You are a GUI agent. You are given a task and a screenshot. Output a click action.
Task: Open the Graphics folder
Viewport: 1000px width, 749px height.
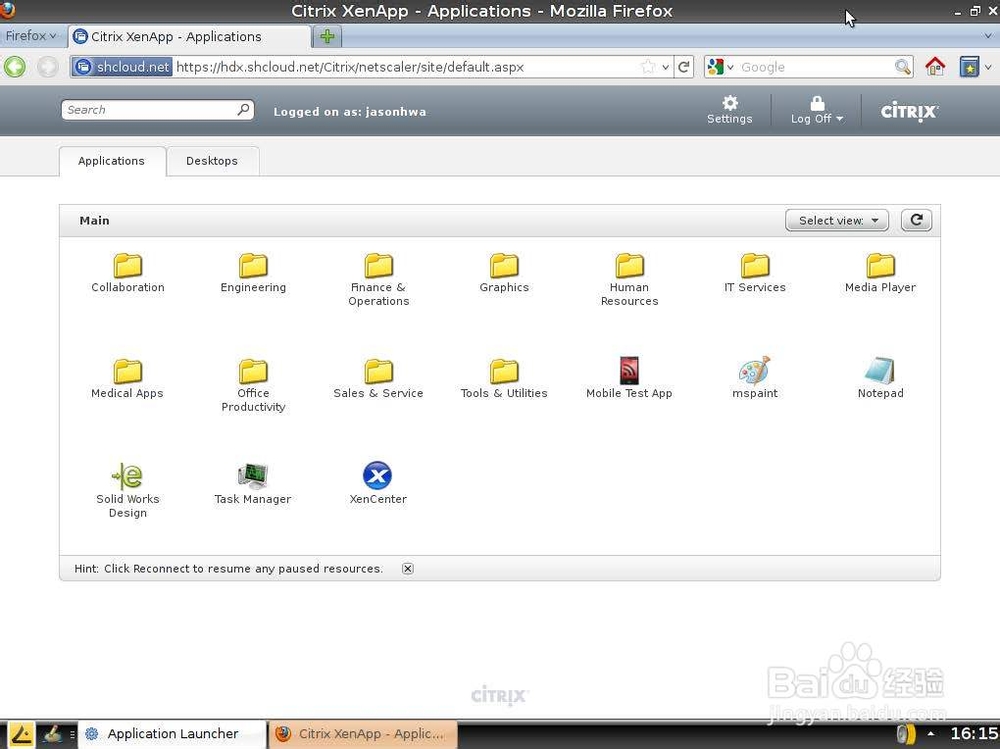[x=504, y=273]
